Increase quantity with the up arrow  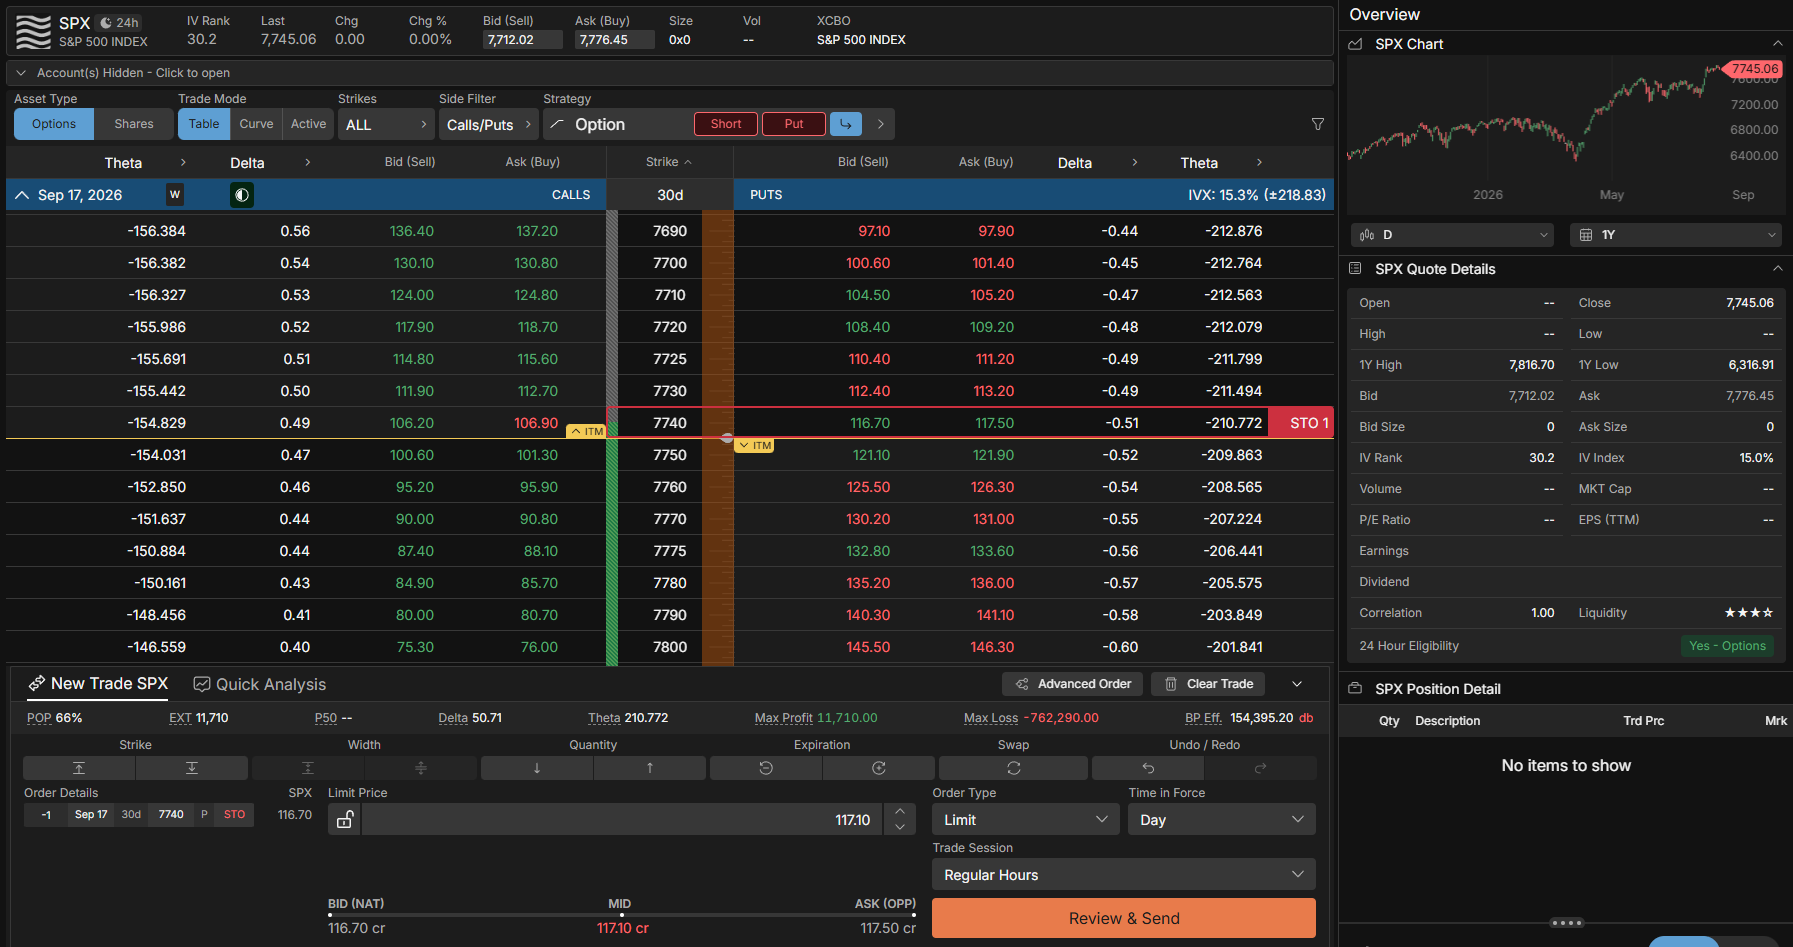coord(650,768)
